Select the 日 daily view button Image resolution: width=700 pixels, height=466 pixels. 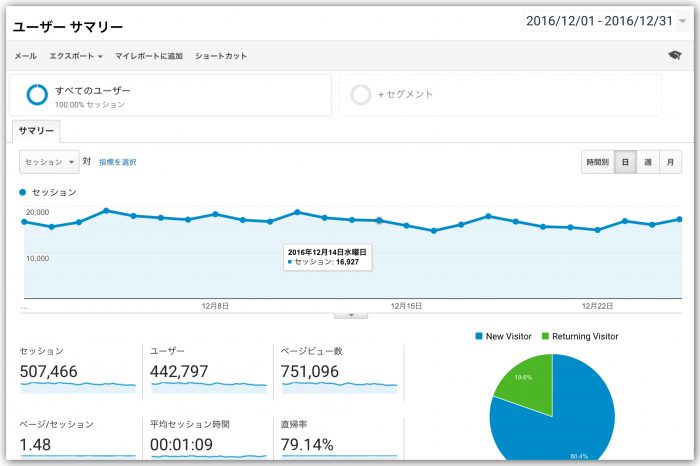tap(625, 162)
